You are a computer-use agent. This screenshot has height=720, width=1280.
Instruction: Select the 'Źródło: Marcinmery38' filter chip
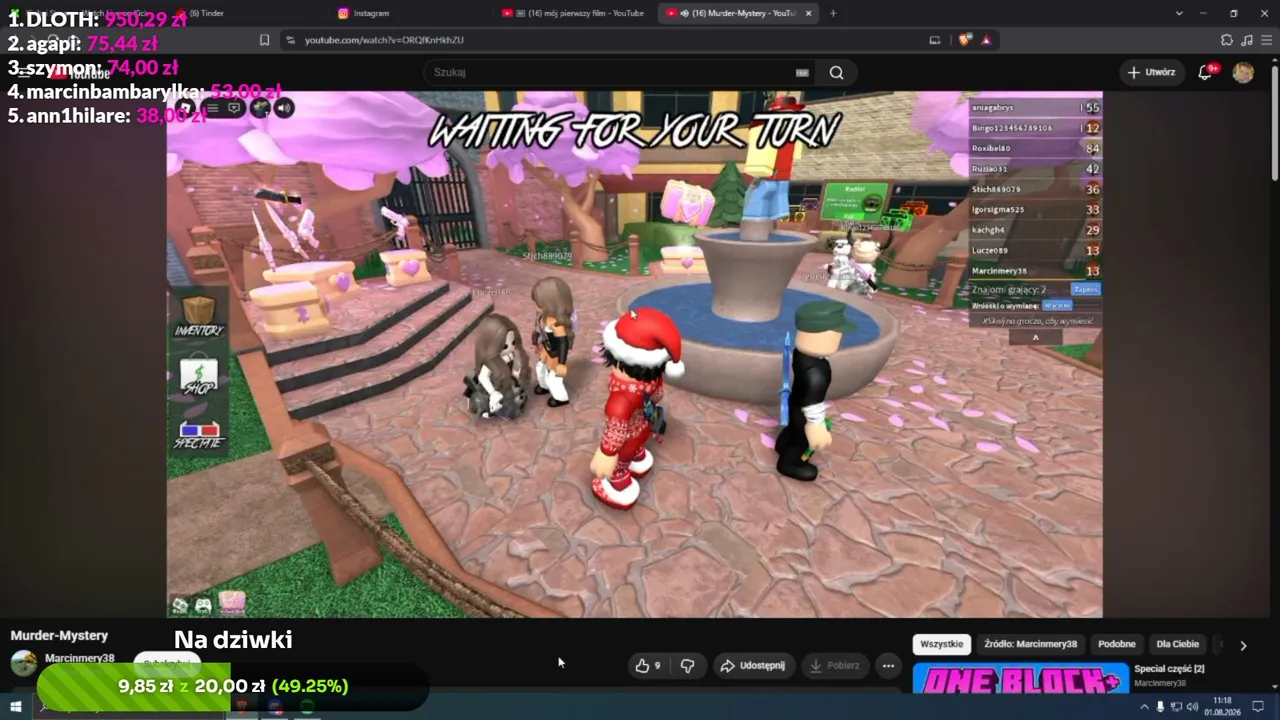coord(1030,644)
